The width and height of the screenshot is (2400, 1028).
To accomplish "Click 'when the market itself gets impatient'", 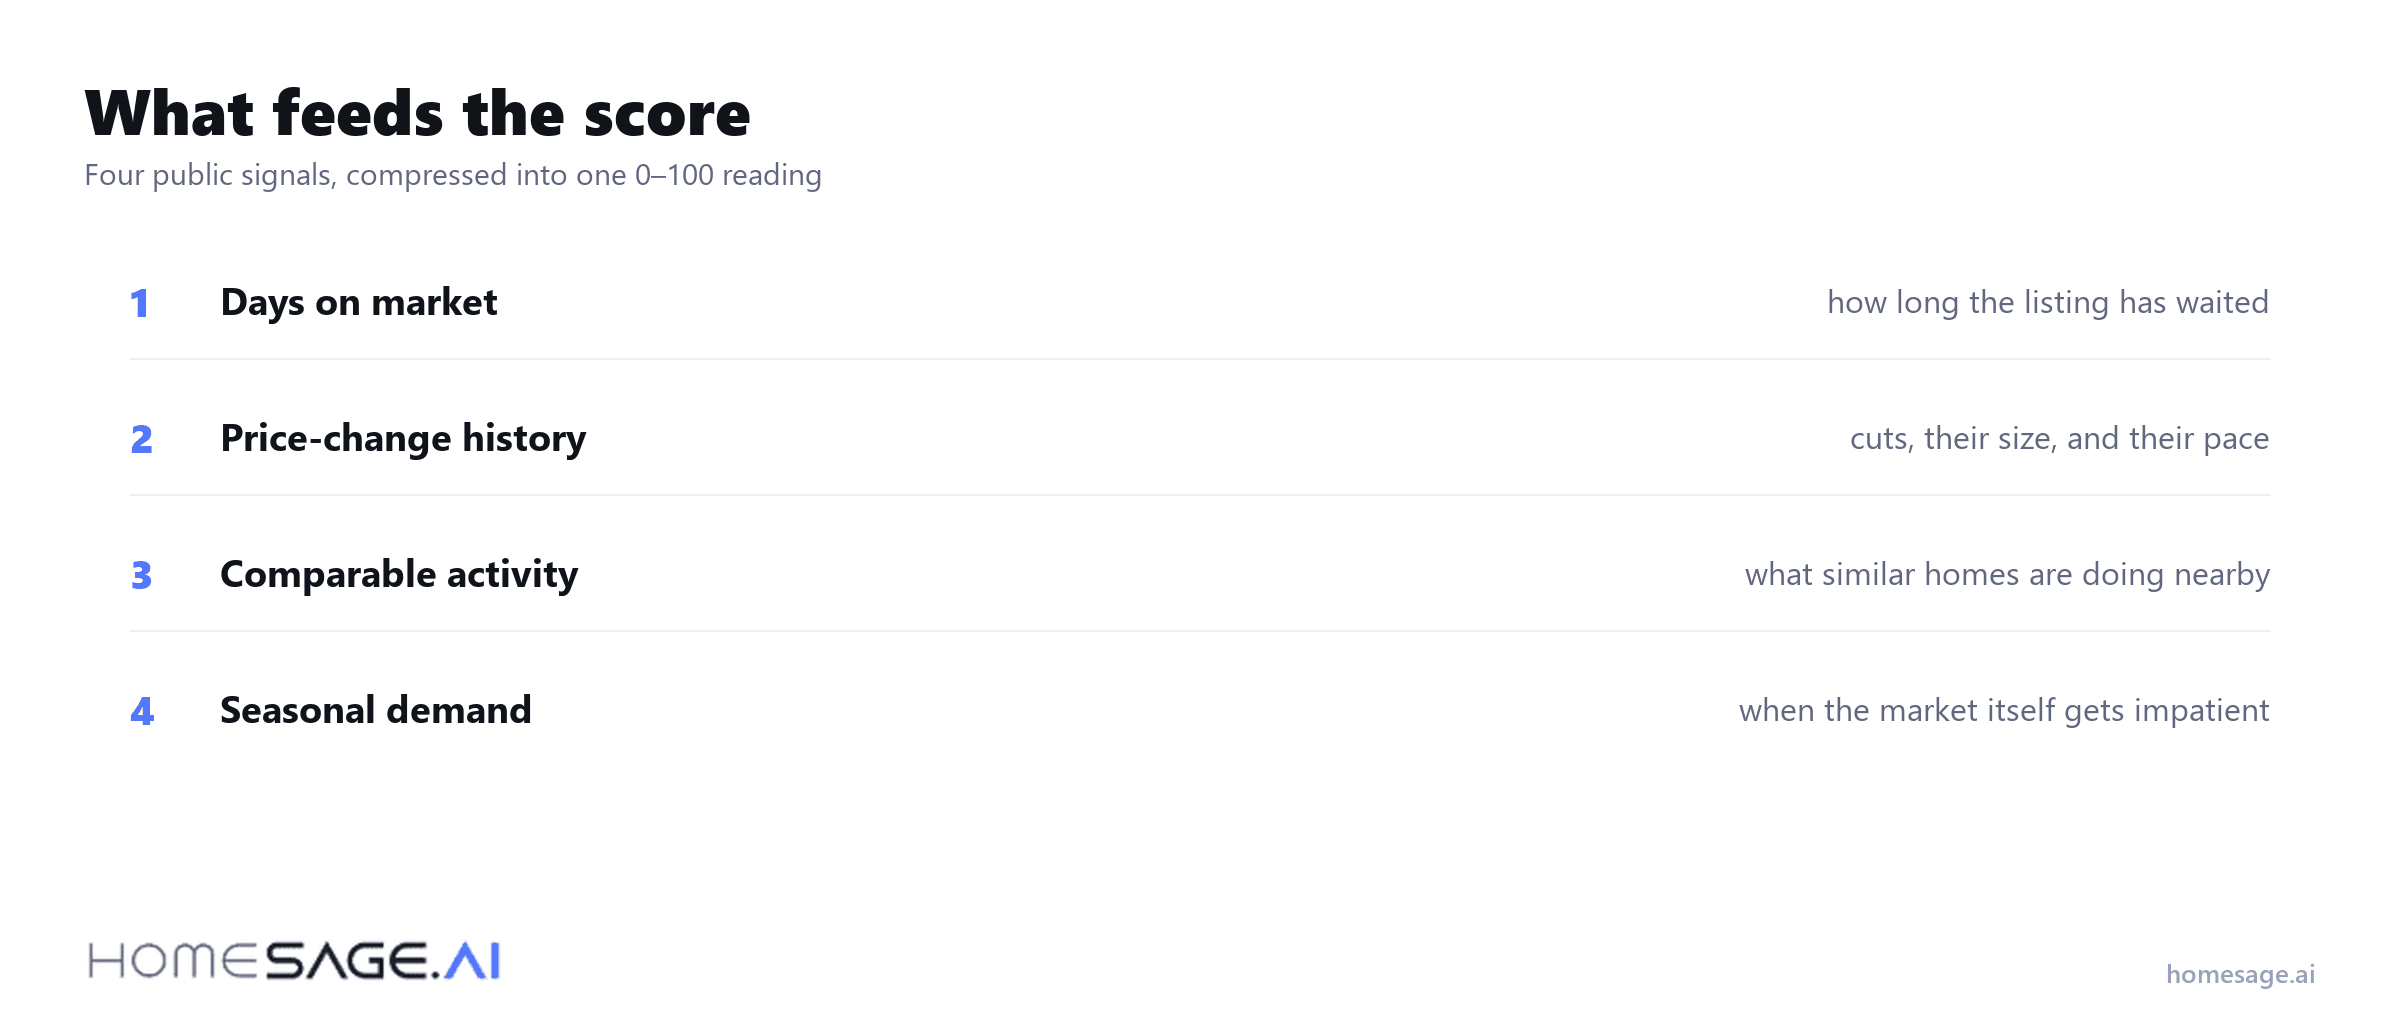I will (x=2004, y=711).
